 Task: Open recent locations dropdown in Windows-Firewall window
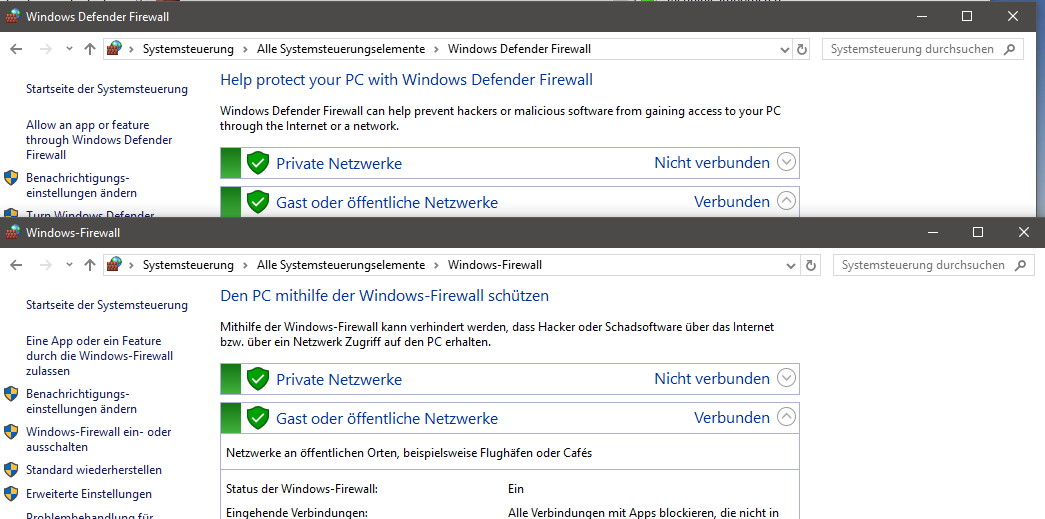pos(69,264)
